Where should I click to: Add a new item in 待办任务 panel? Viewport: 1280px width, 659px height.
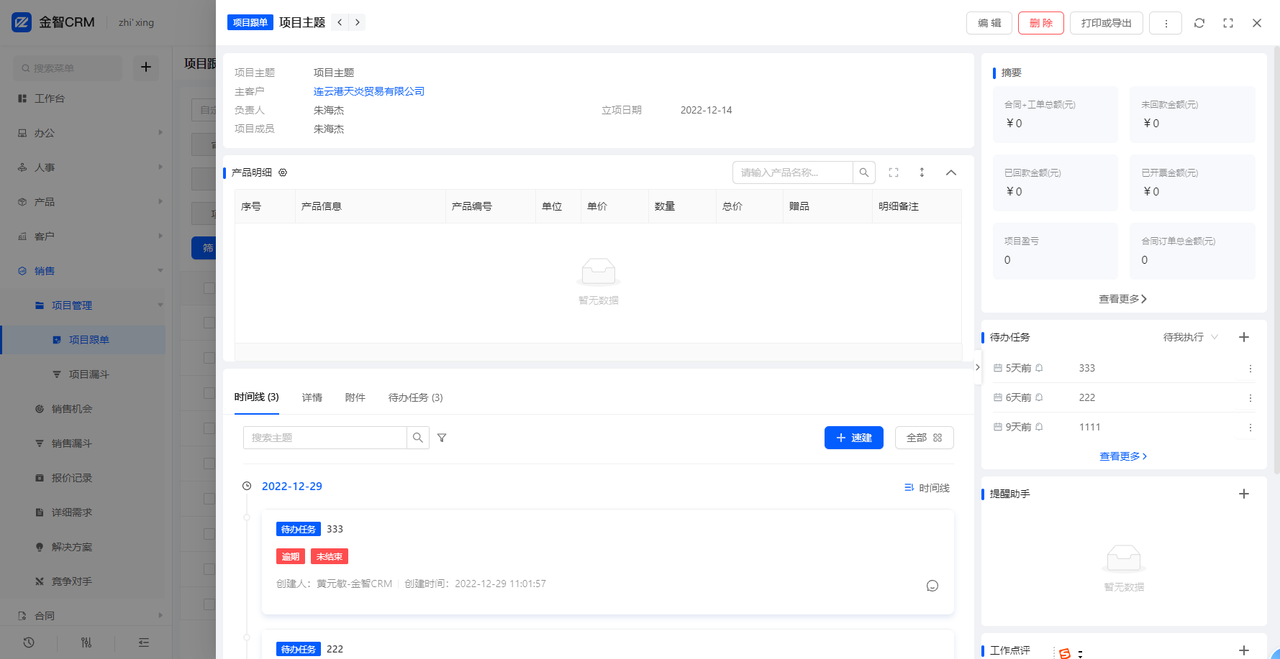[1244, 337]
